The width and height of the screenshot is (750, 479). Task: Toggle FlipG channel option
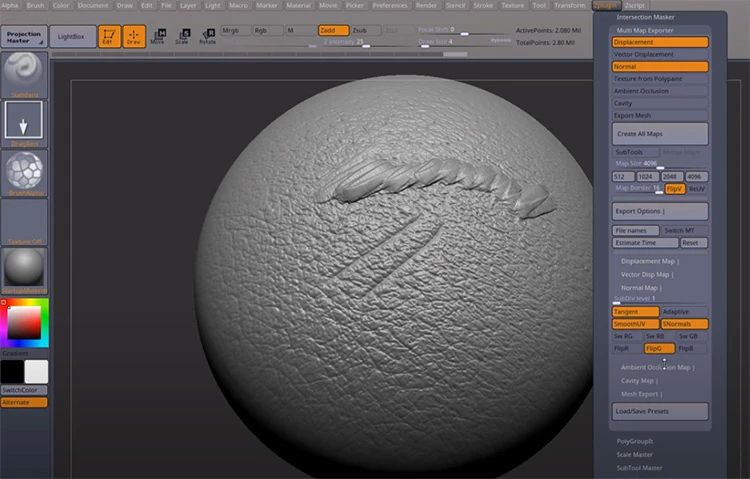coord(660,349)
